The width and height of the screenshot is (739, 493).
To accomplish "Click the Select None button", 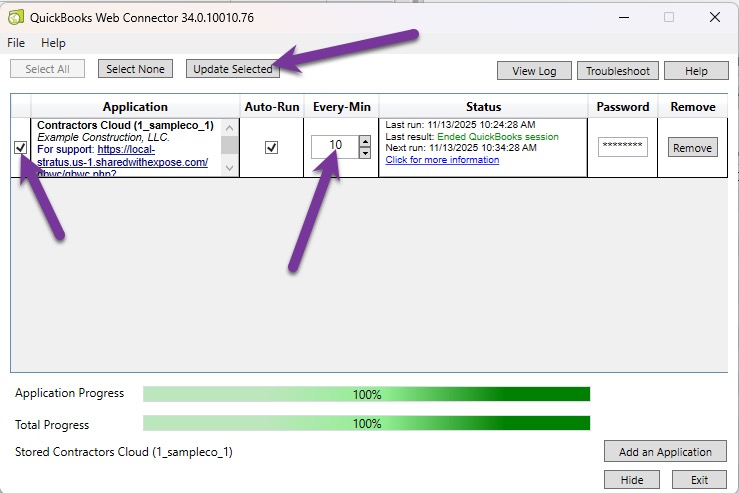I will click(135, 69).
